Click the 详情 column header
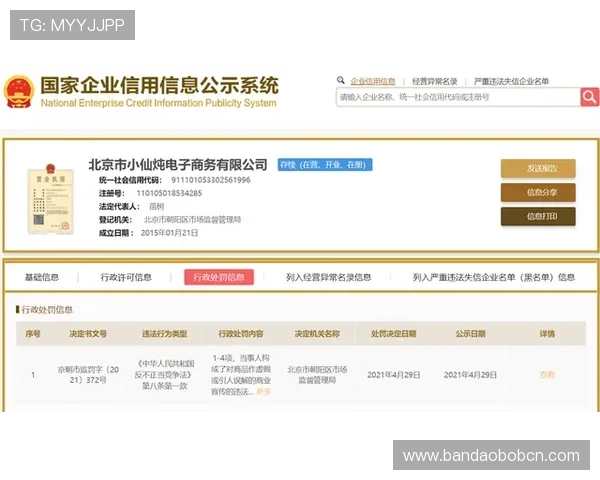The height and width of the screenshot is (480, 600). (x=547, y=334)
